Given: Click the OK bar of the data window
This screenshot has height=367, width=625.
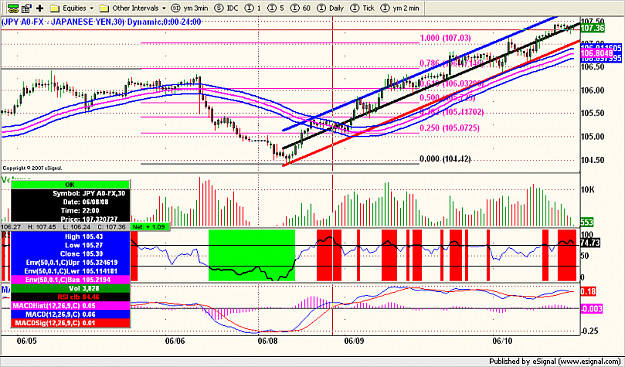Looking at the screenshot, I should pos(70,184).
